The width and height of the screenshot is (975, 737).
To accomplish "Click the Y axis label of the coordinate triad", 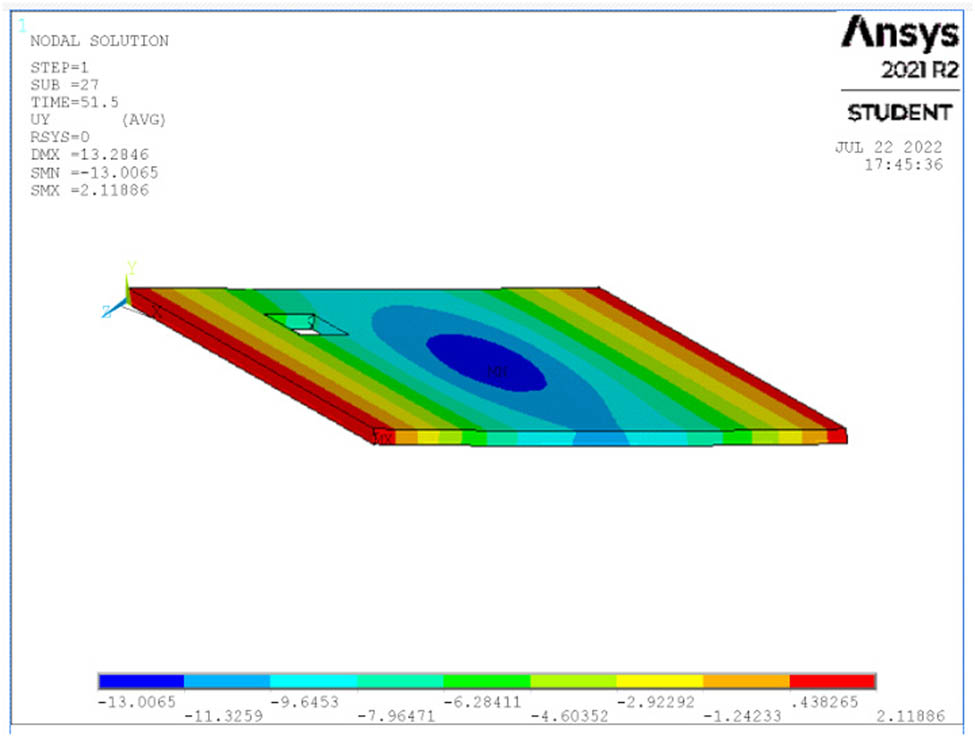I will (131, 267).
